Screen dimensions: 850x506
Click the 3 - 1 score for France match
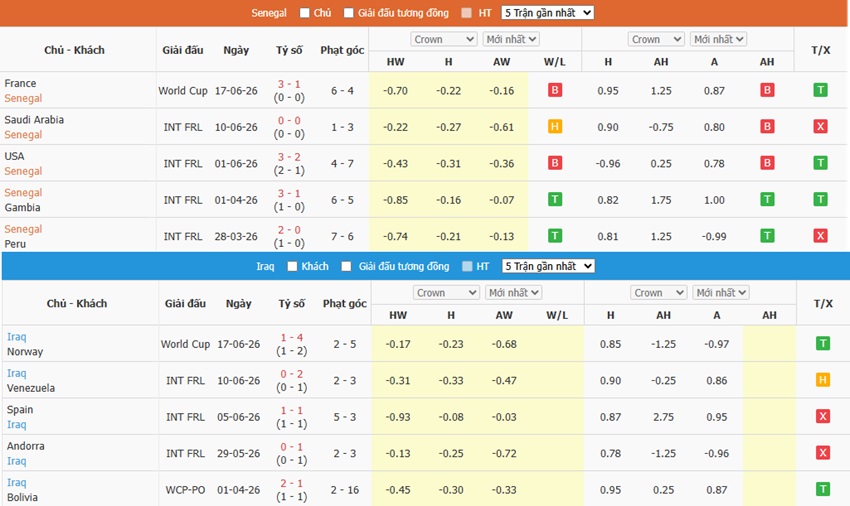289,84
